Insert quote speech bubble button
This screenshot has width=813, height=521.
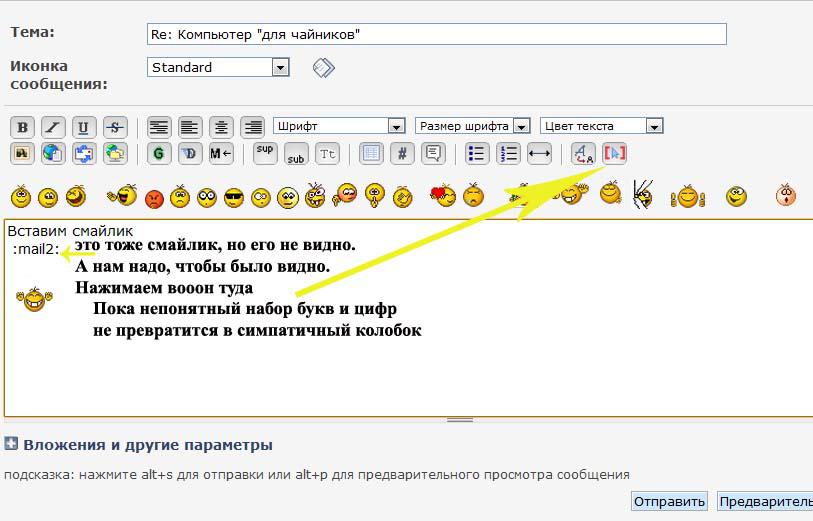[x=433, y=154]
